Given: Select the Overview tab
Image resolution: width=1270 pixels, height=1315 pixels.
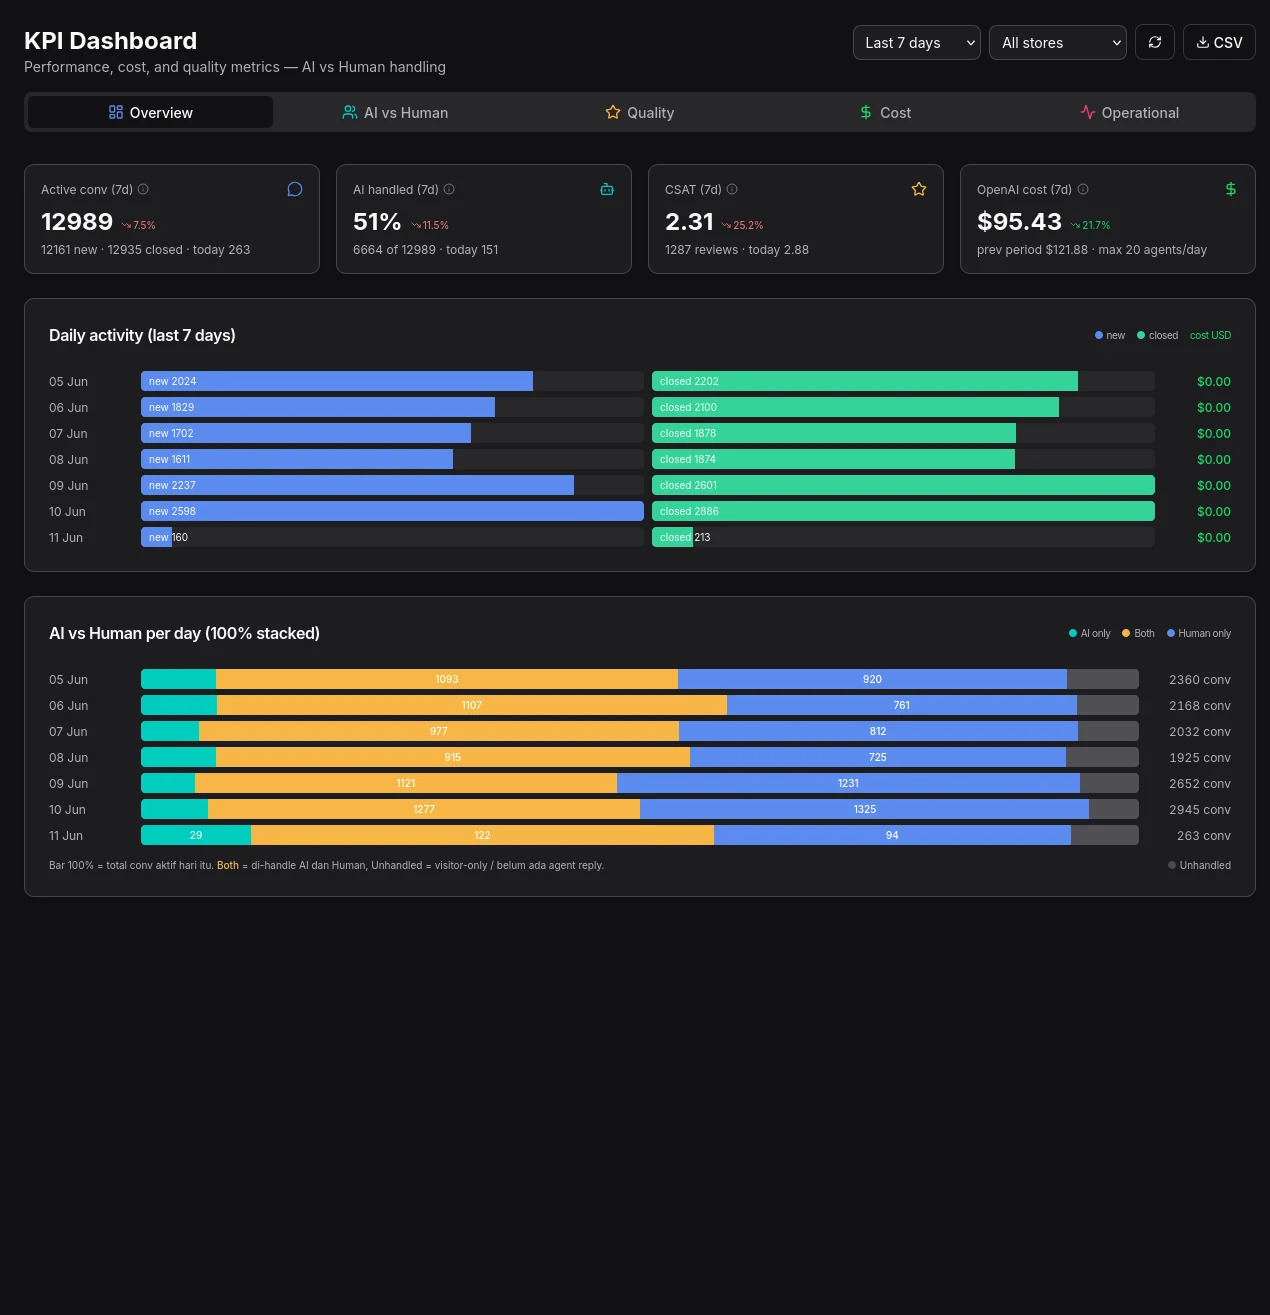Looking at the screenshot, I should coord(150,112).
